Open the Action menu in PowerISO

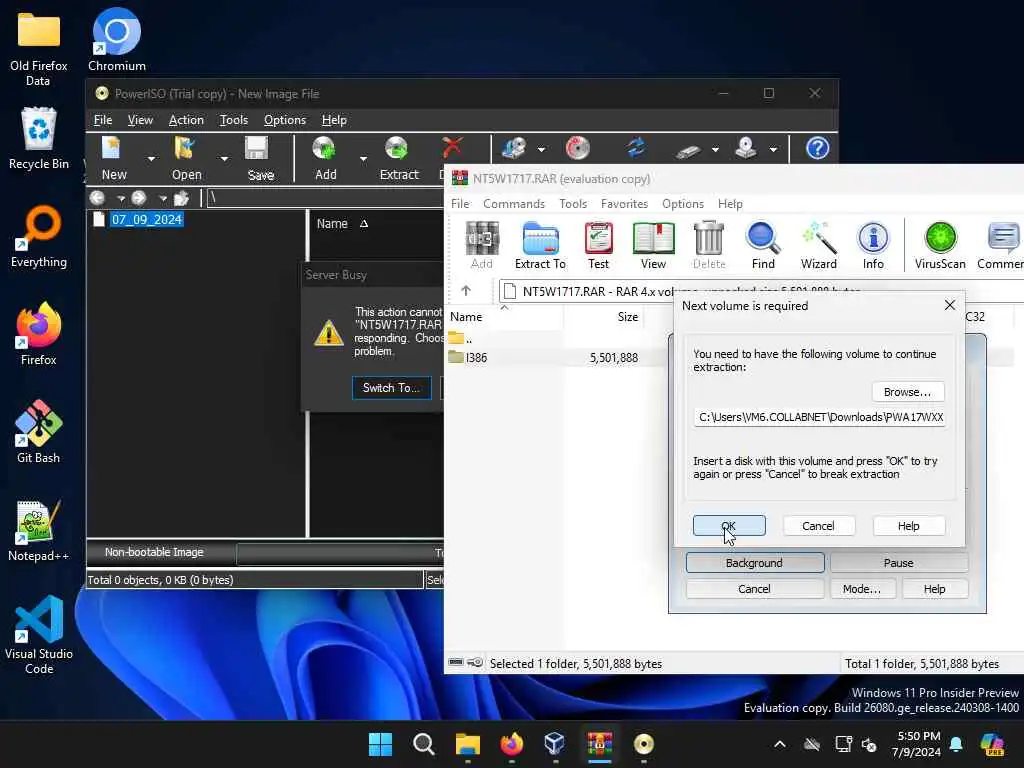tap(186, 120)
